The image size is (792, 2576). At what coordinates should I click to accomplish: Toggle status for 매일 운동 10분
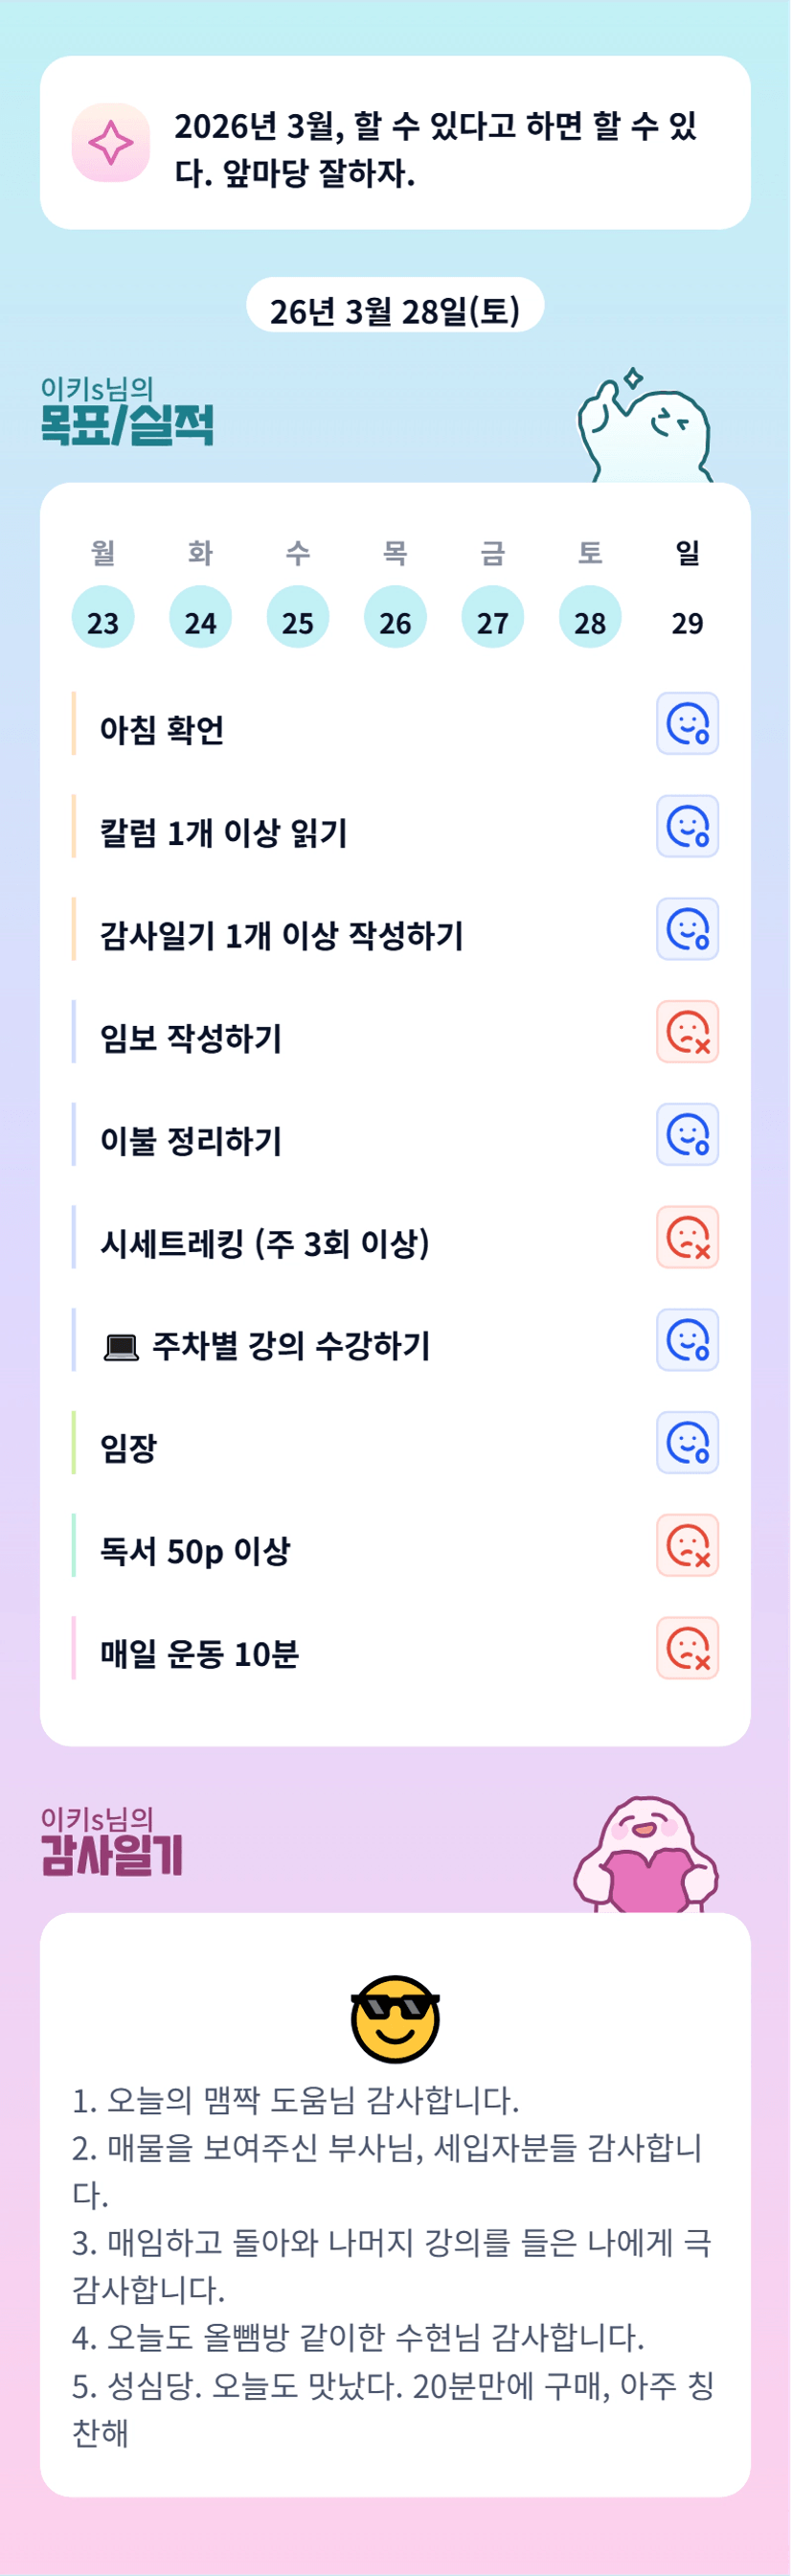pos(687,1648)
